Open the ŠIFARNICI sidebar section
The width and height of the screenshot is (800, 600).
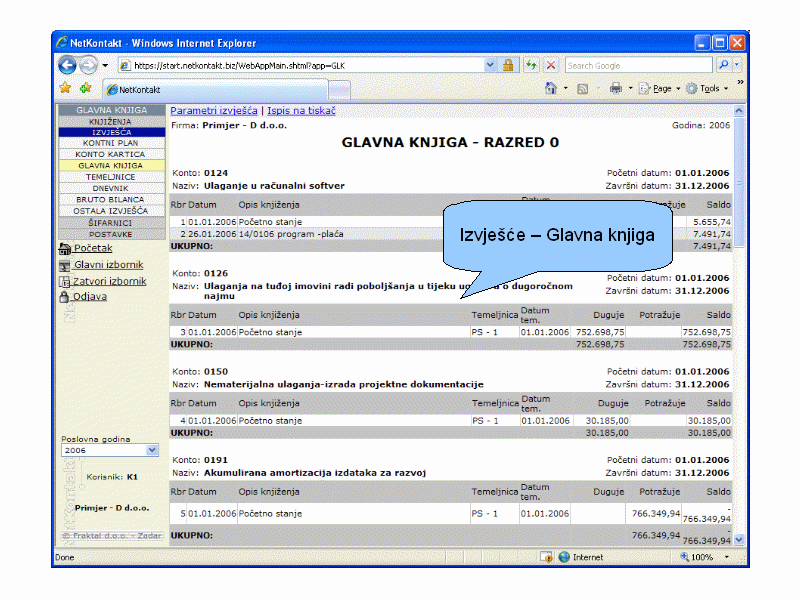[x=112, y=222]
